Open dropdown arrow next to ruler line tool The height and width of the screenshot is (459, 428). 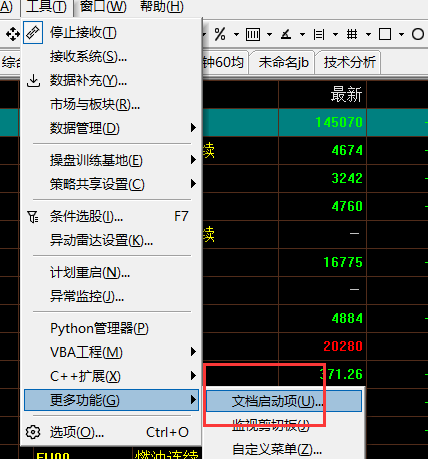click(335, 34)
